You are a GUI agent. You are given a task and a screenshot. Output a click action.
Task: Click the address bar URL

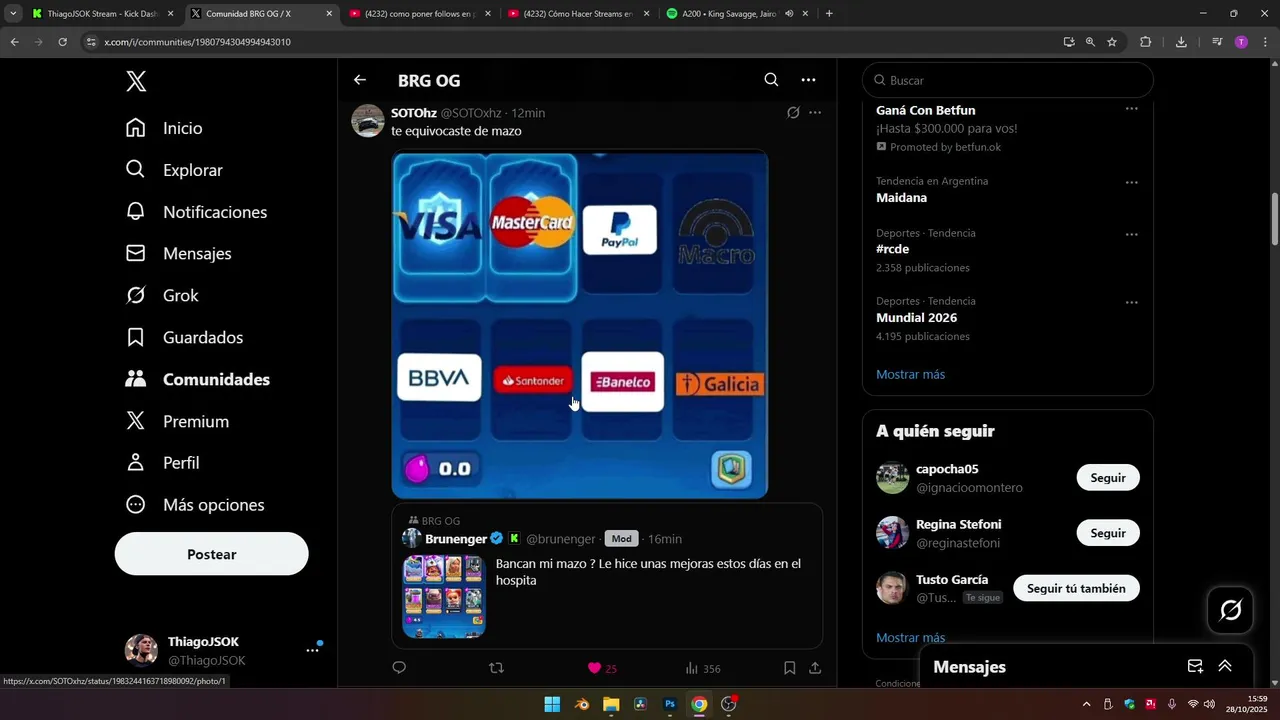197,42
